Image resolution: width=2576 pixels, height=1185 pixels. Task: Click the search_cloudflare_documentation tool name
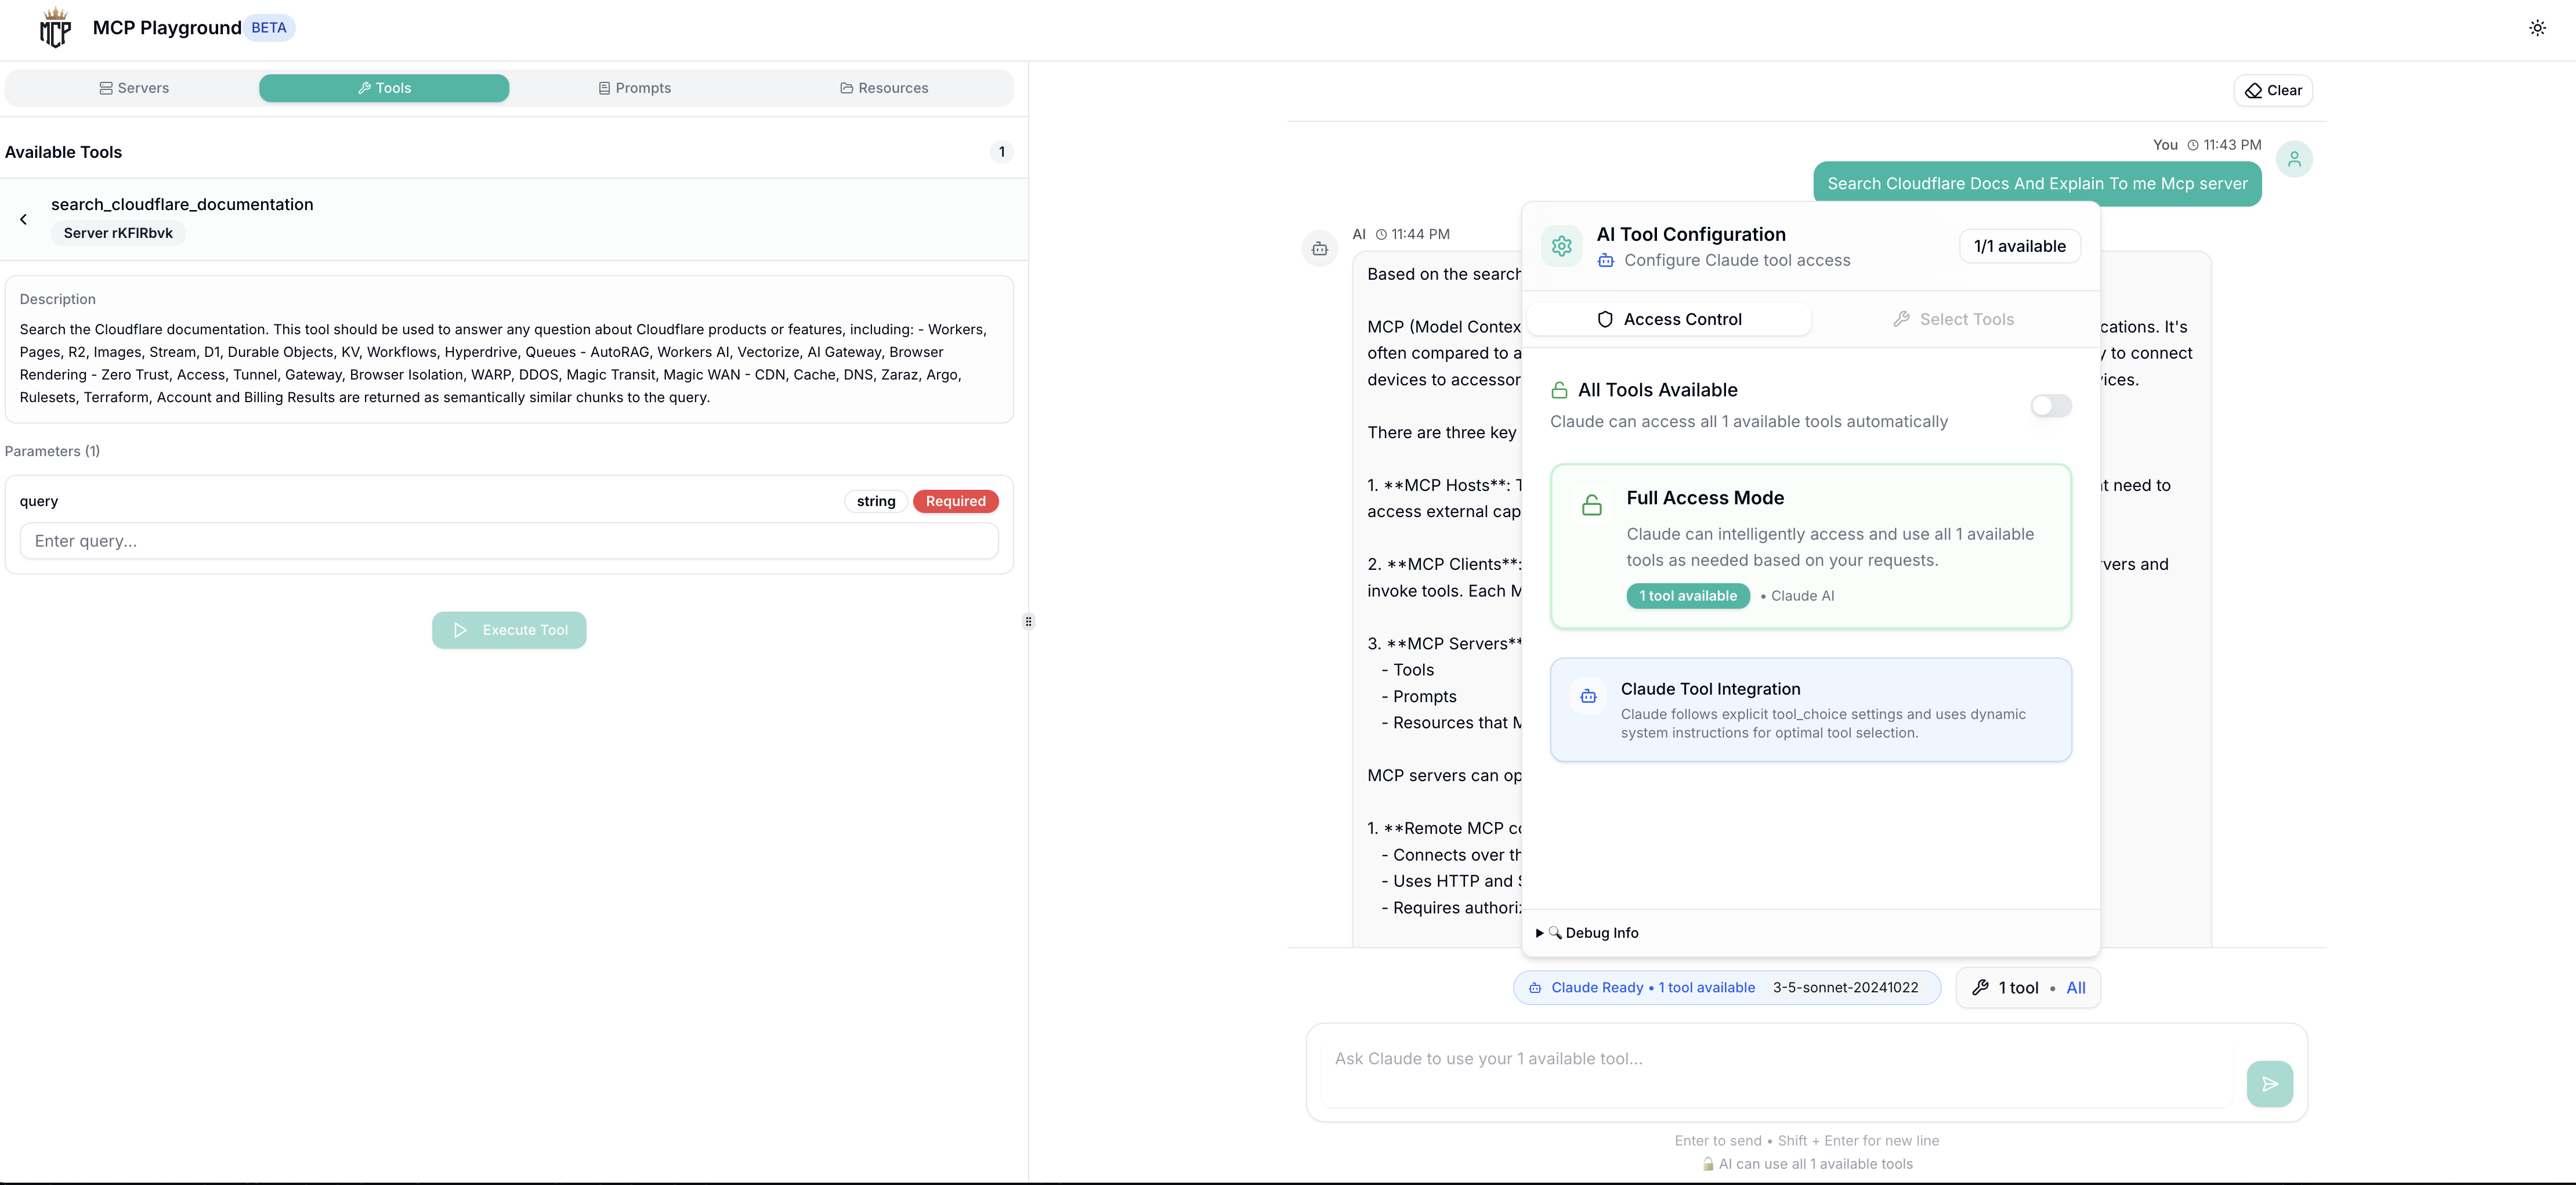182,204
